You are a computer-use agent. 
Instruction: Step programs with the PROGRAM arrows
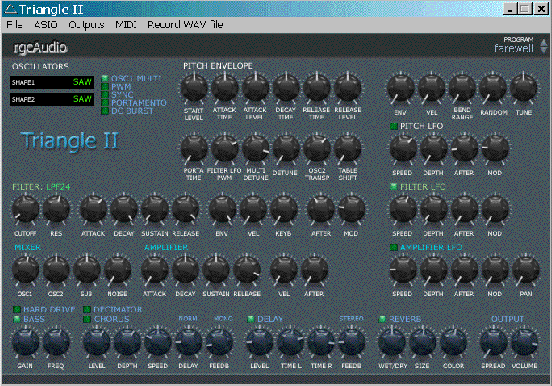point(544,46)
